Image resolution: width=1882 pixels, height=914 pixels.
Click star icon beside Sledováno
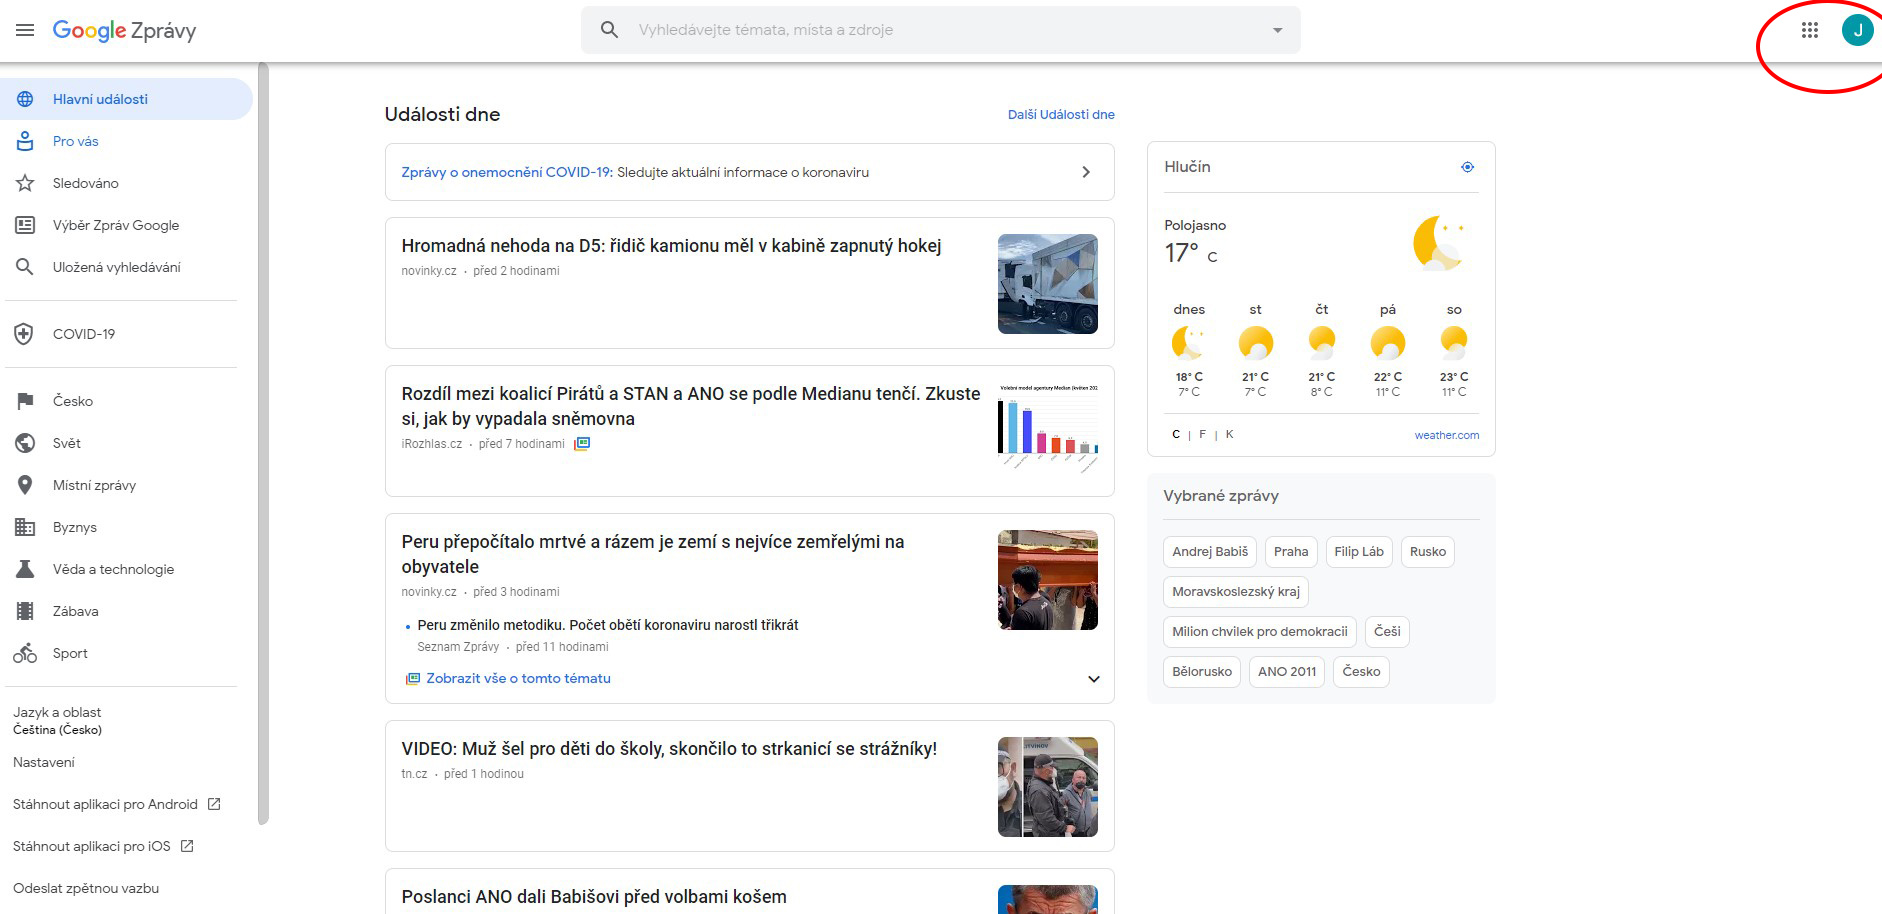click(x=25, y=183)
